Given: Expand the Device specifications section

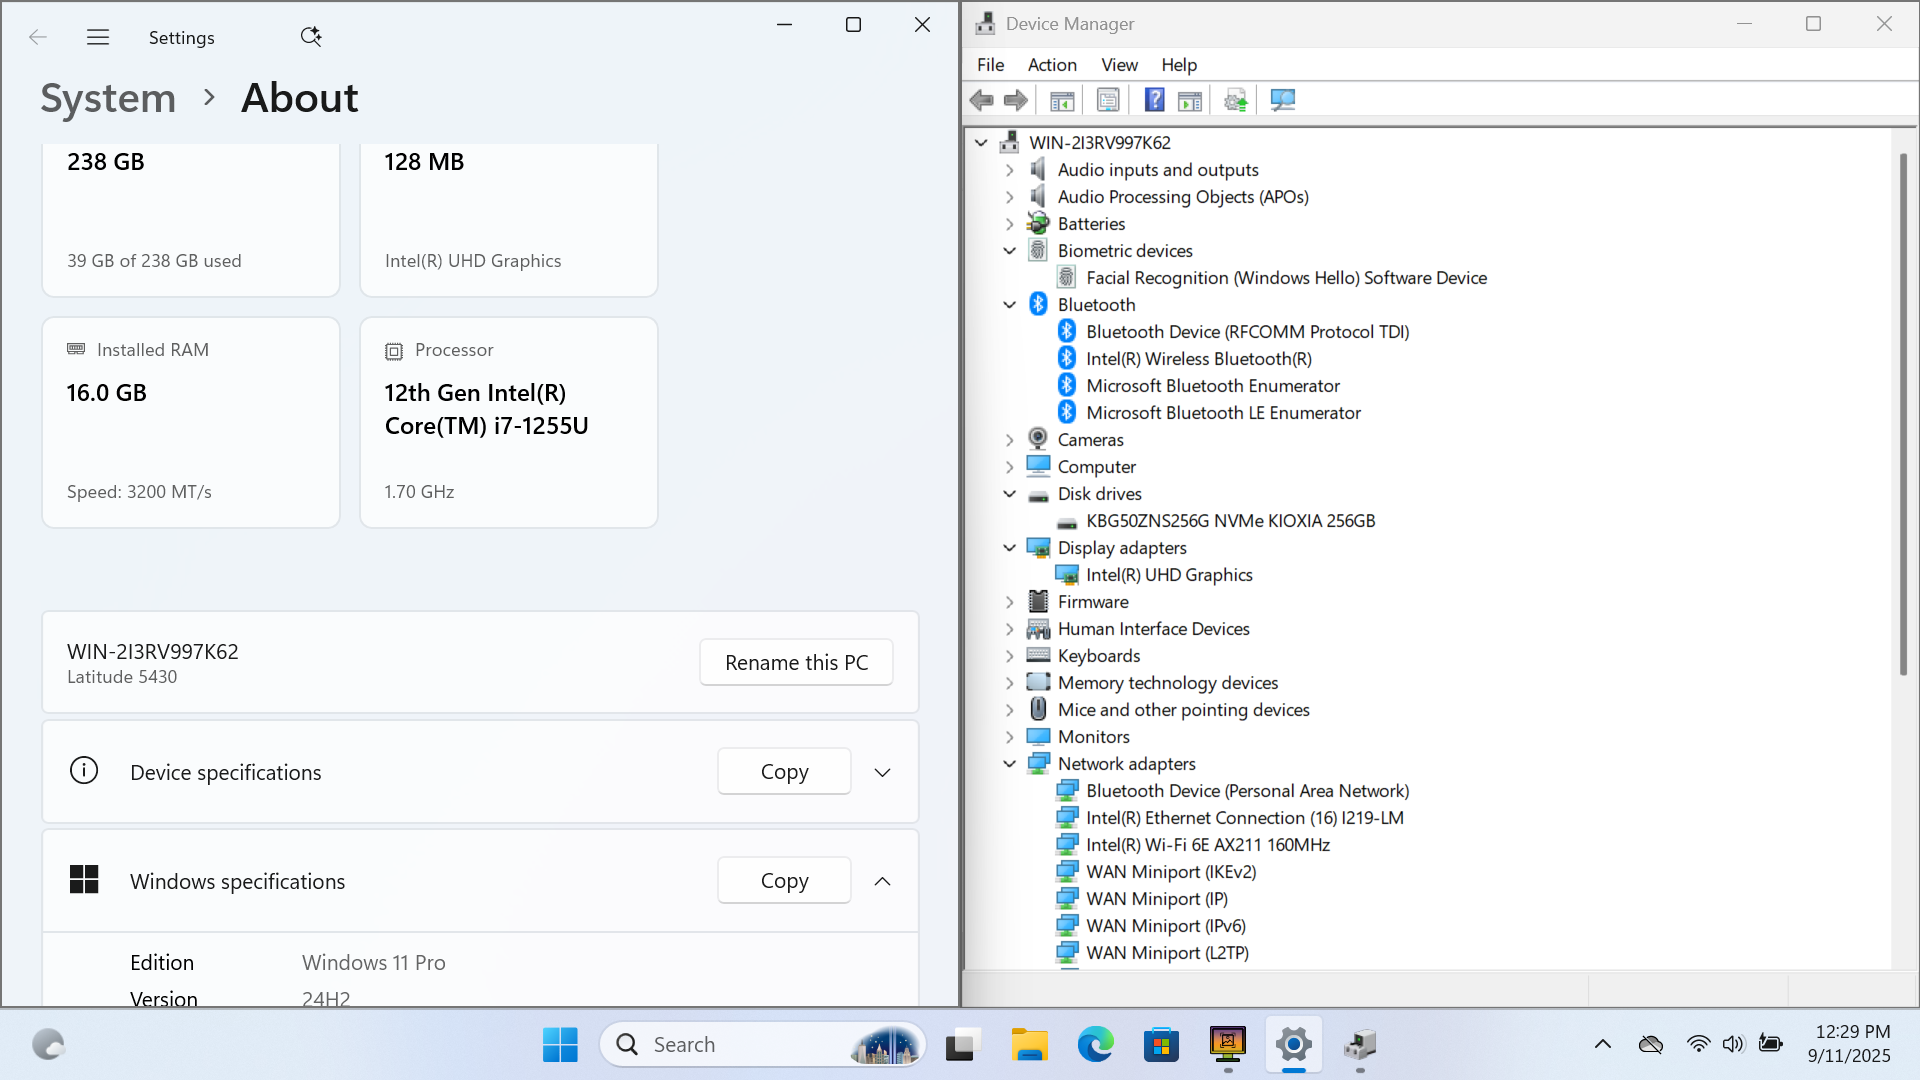Looking at the screenshot, I should coord(882,772).
